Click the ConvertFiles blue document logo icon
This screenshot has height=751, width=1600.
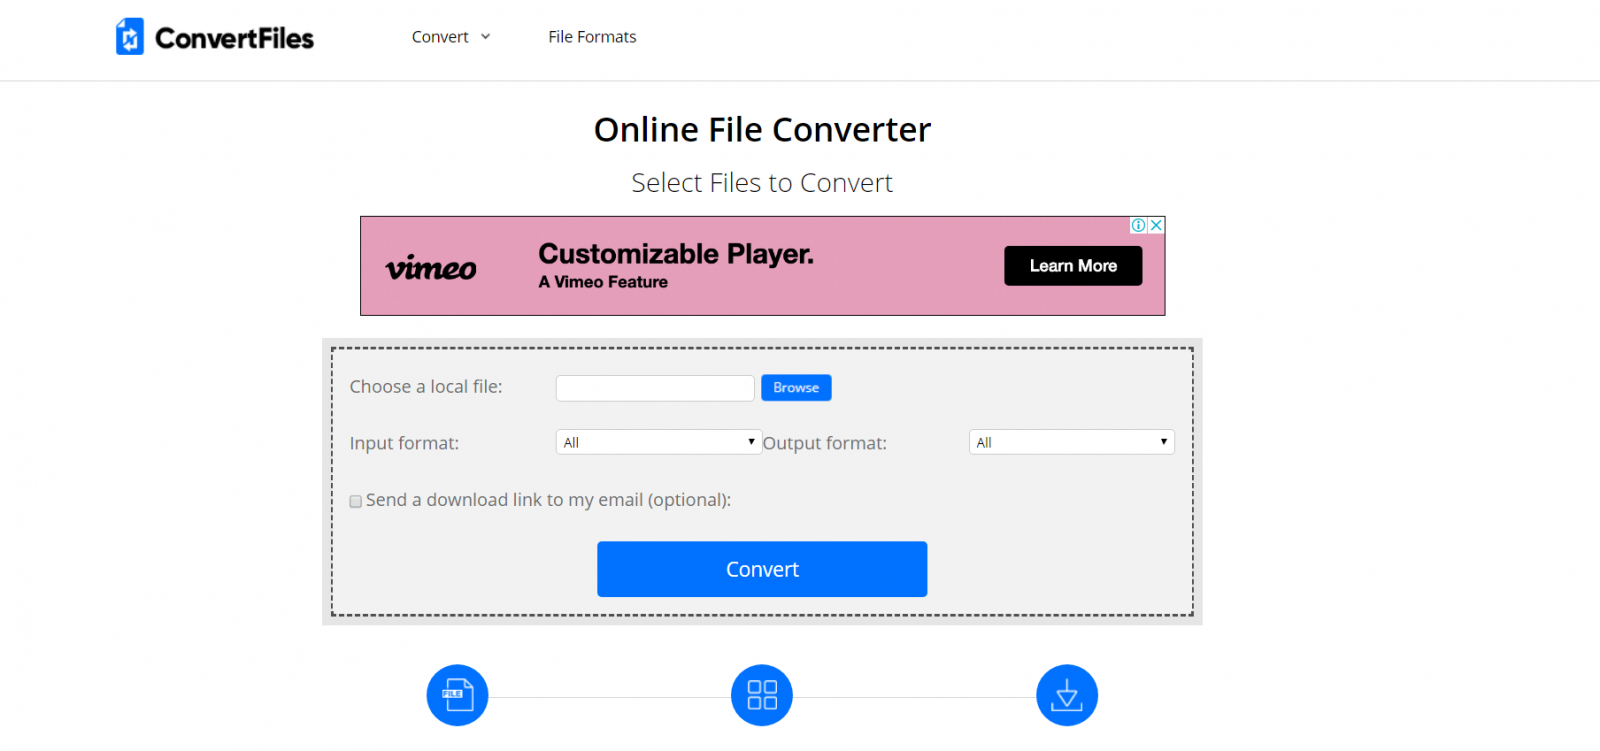(x=130, y=37)
